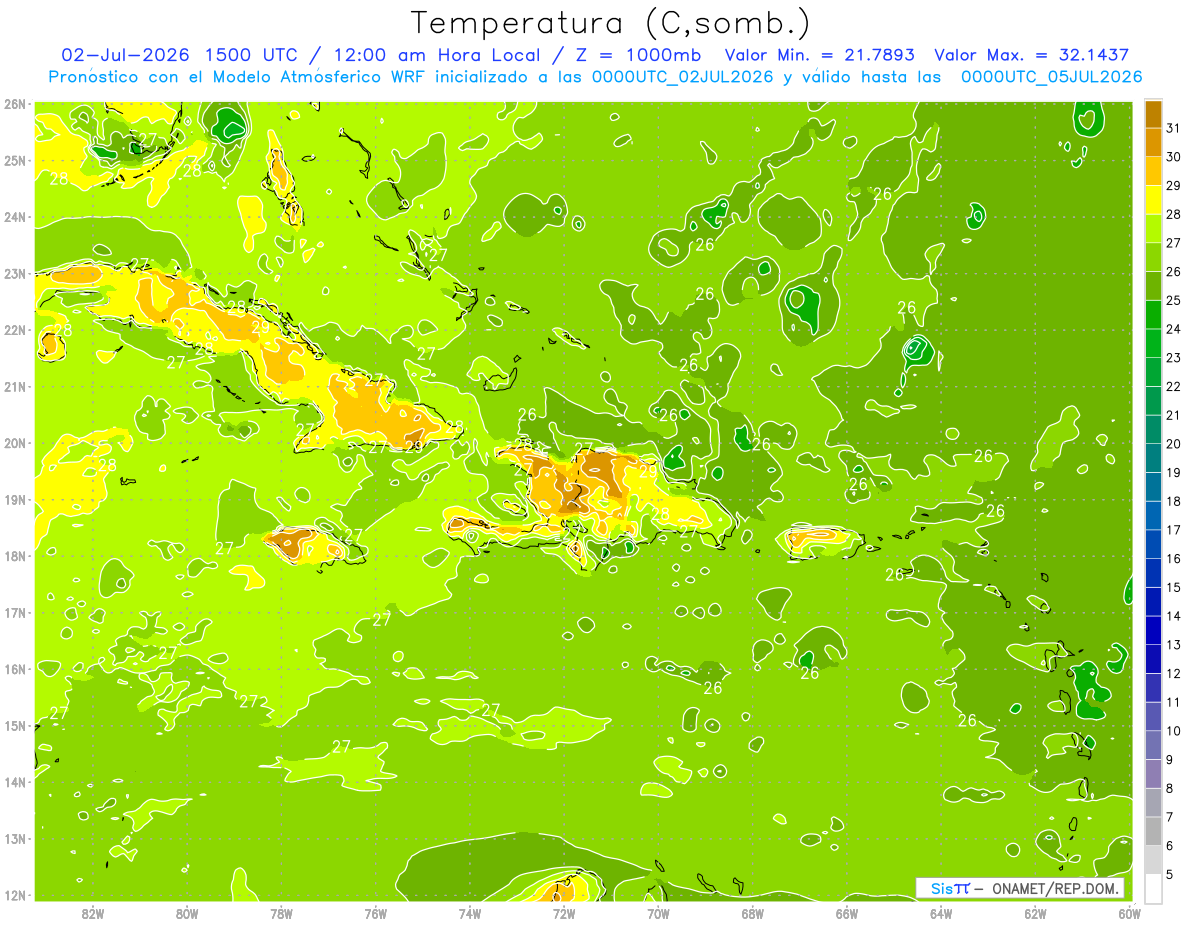Click the initialization time "0000UTC_02JUL2026"
1200x927 pixels.
coord(682,77)
